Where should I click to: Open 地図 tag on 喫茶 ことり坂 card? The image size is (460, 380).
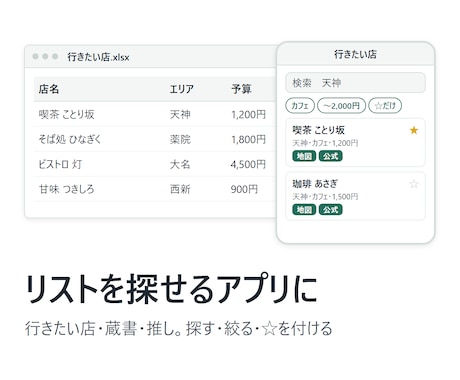click(304, 156)
